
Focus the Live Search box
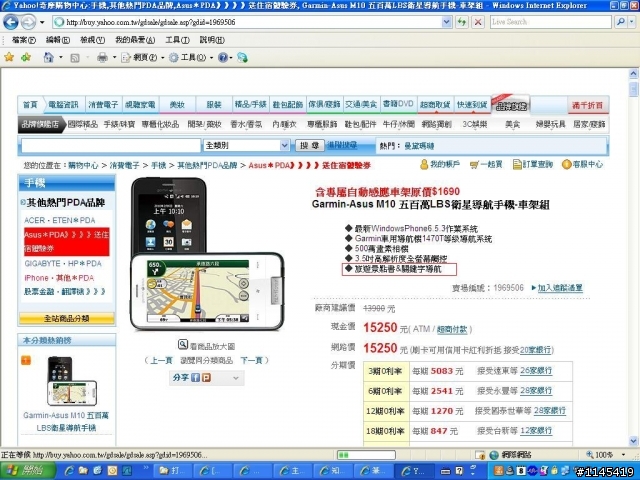pos(550,22)
